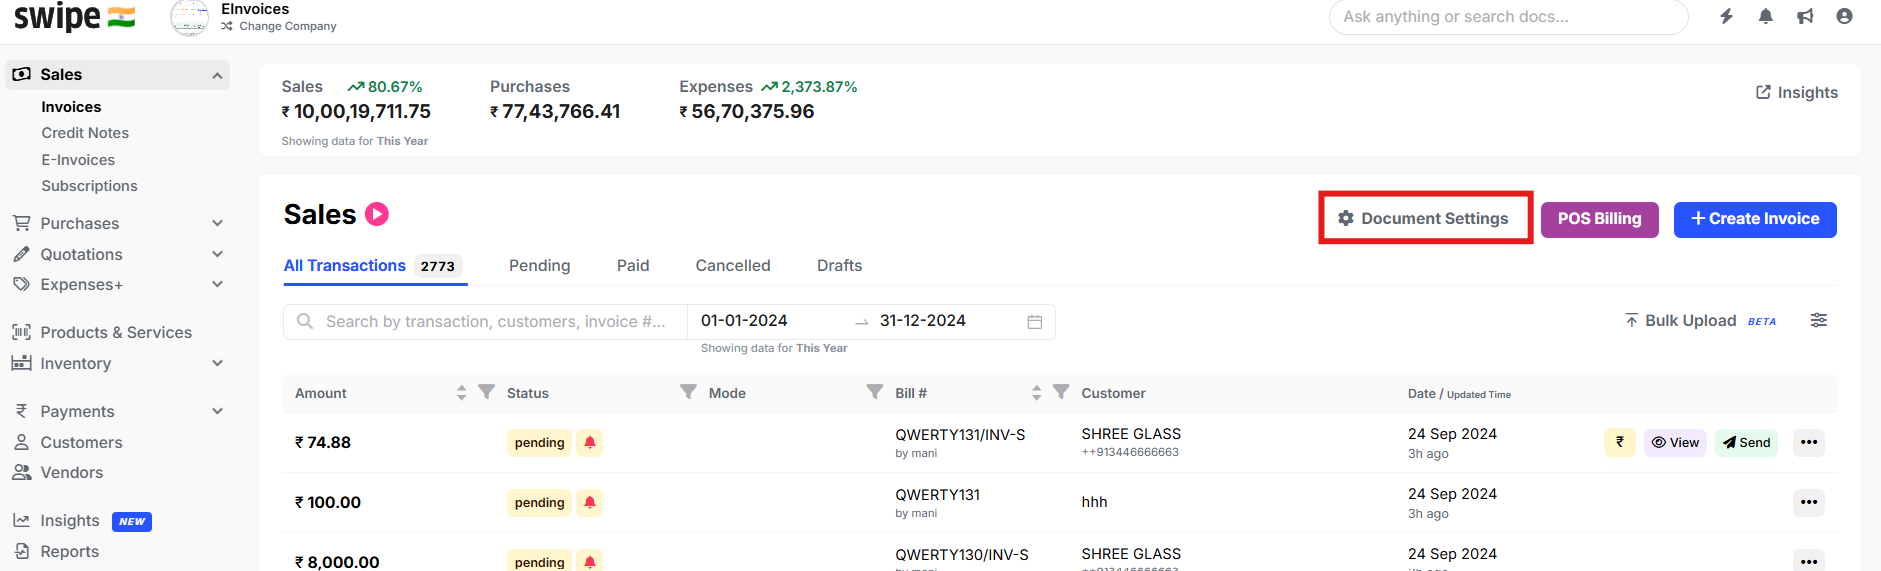The image size is (1881, 571).
Task: Click the lightning bolt quick actions icon
Action: coord(1726,16)
